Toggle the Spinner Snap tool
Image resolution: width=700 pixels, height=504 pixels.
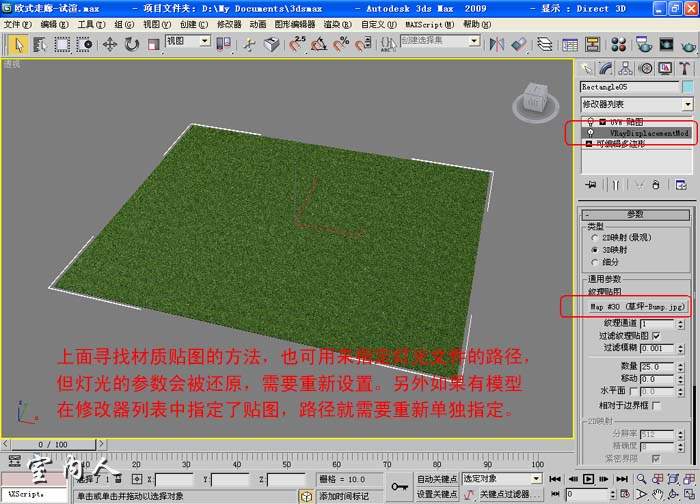click(363, 44)
